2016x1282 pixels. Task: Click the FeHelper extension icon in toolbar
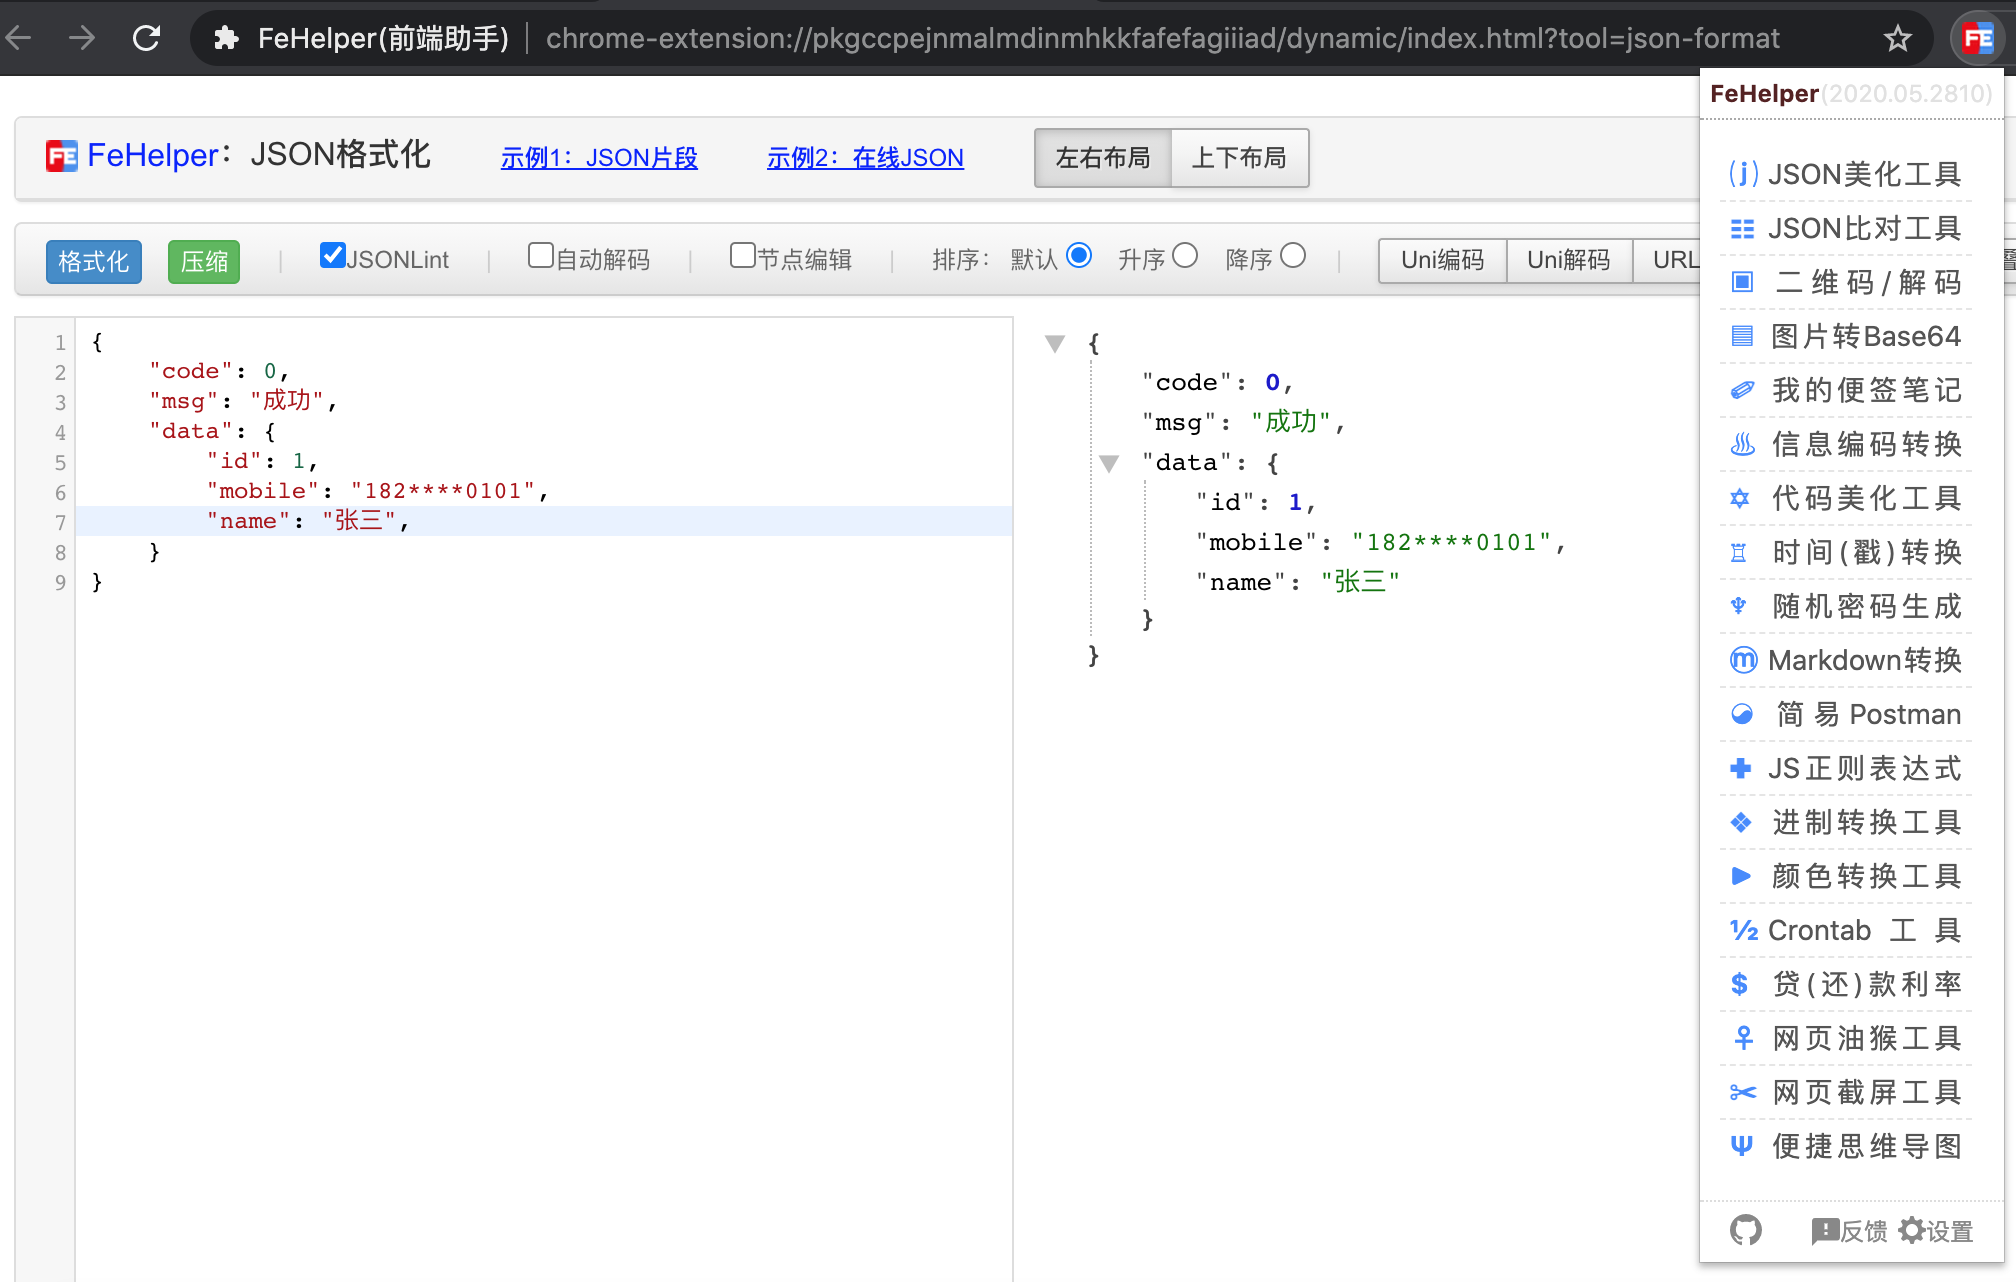tap(1977, 39)
